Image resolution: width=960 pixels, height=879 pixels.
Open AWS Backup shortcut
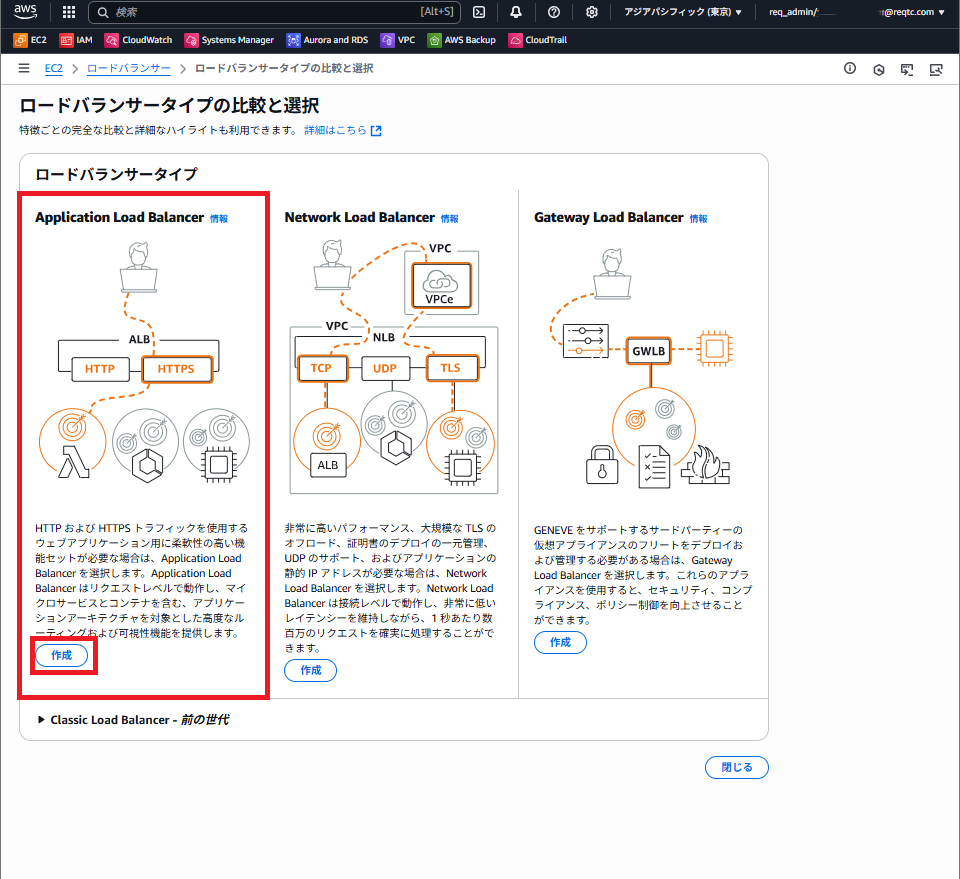[462, 40]
